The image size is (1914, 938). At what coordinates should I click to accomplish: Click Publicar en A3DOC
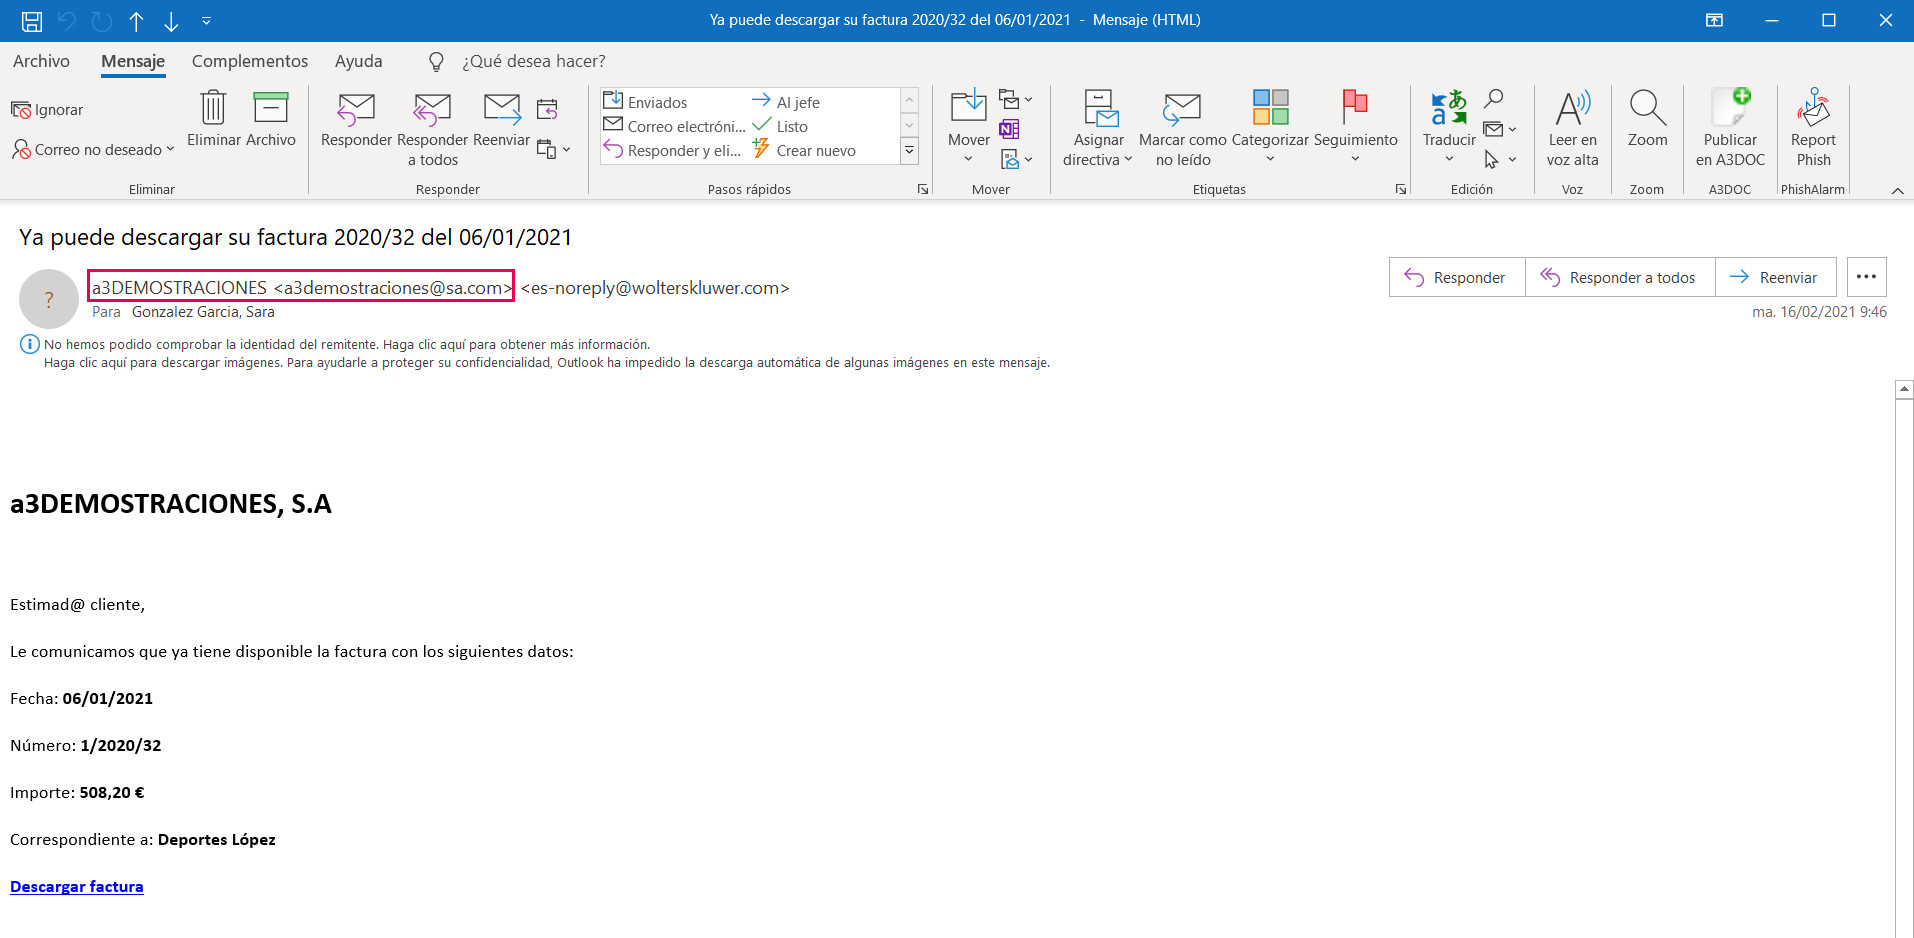pyautogui.click(x=1730, y=128)
